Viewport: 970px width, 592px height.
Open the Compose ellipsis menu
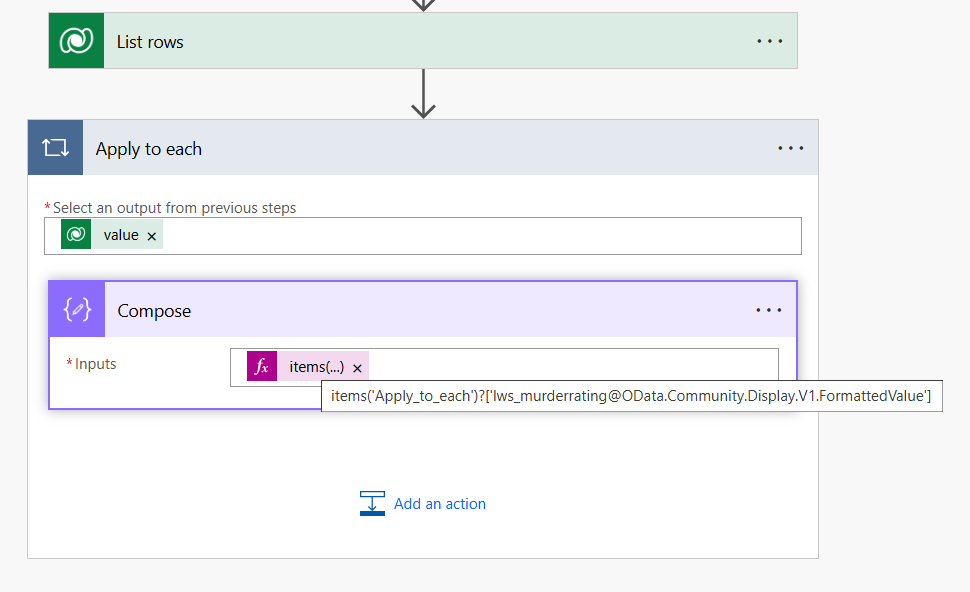pyautogui.click(x=768, y=310)
